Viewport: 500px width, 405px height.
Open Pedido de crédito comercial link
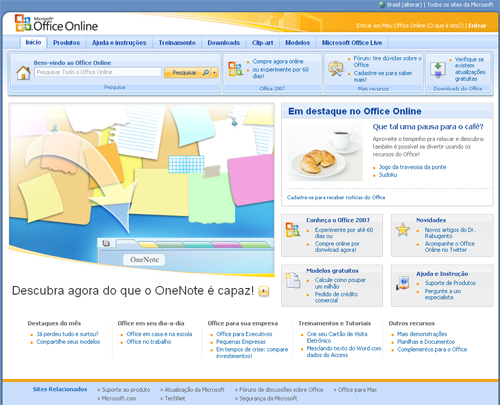[336, 297]
